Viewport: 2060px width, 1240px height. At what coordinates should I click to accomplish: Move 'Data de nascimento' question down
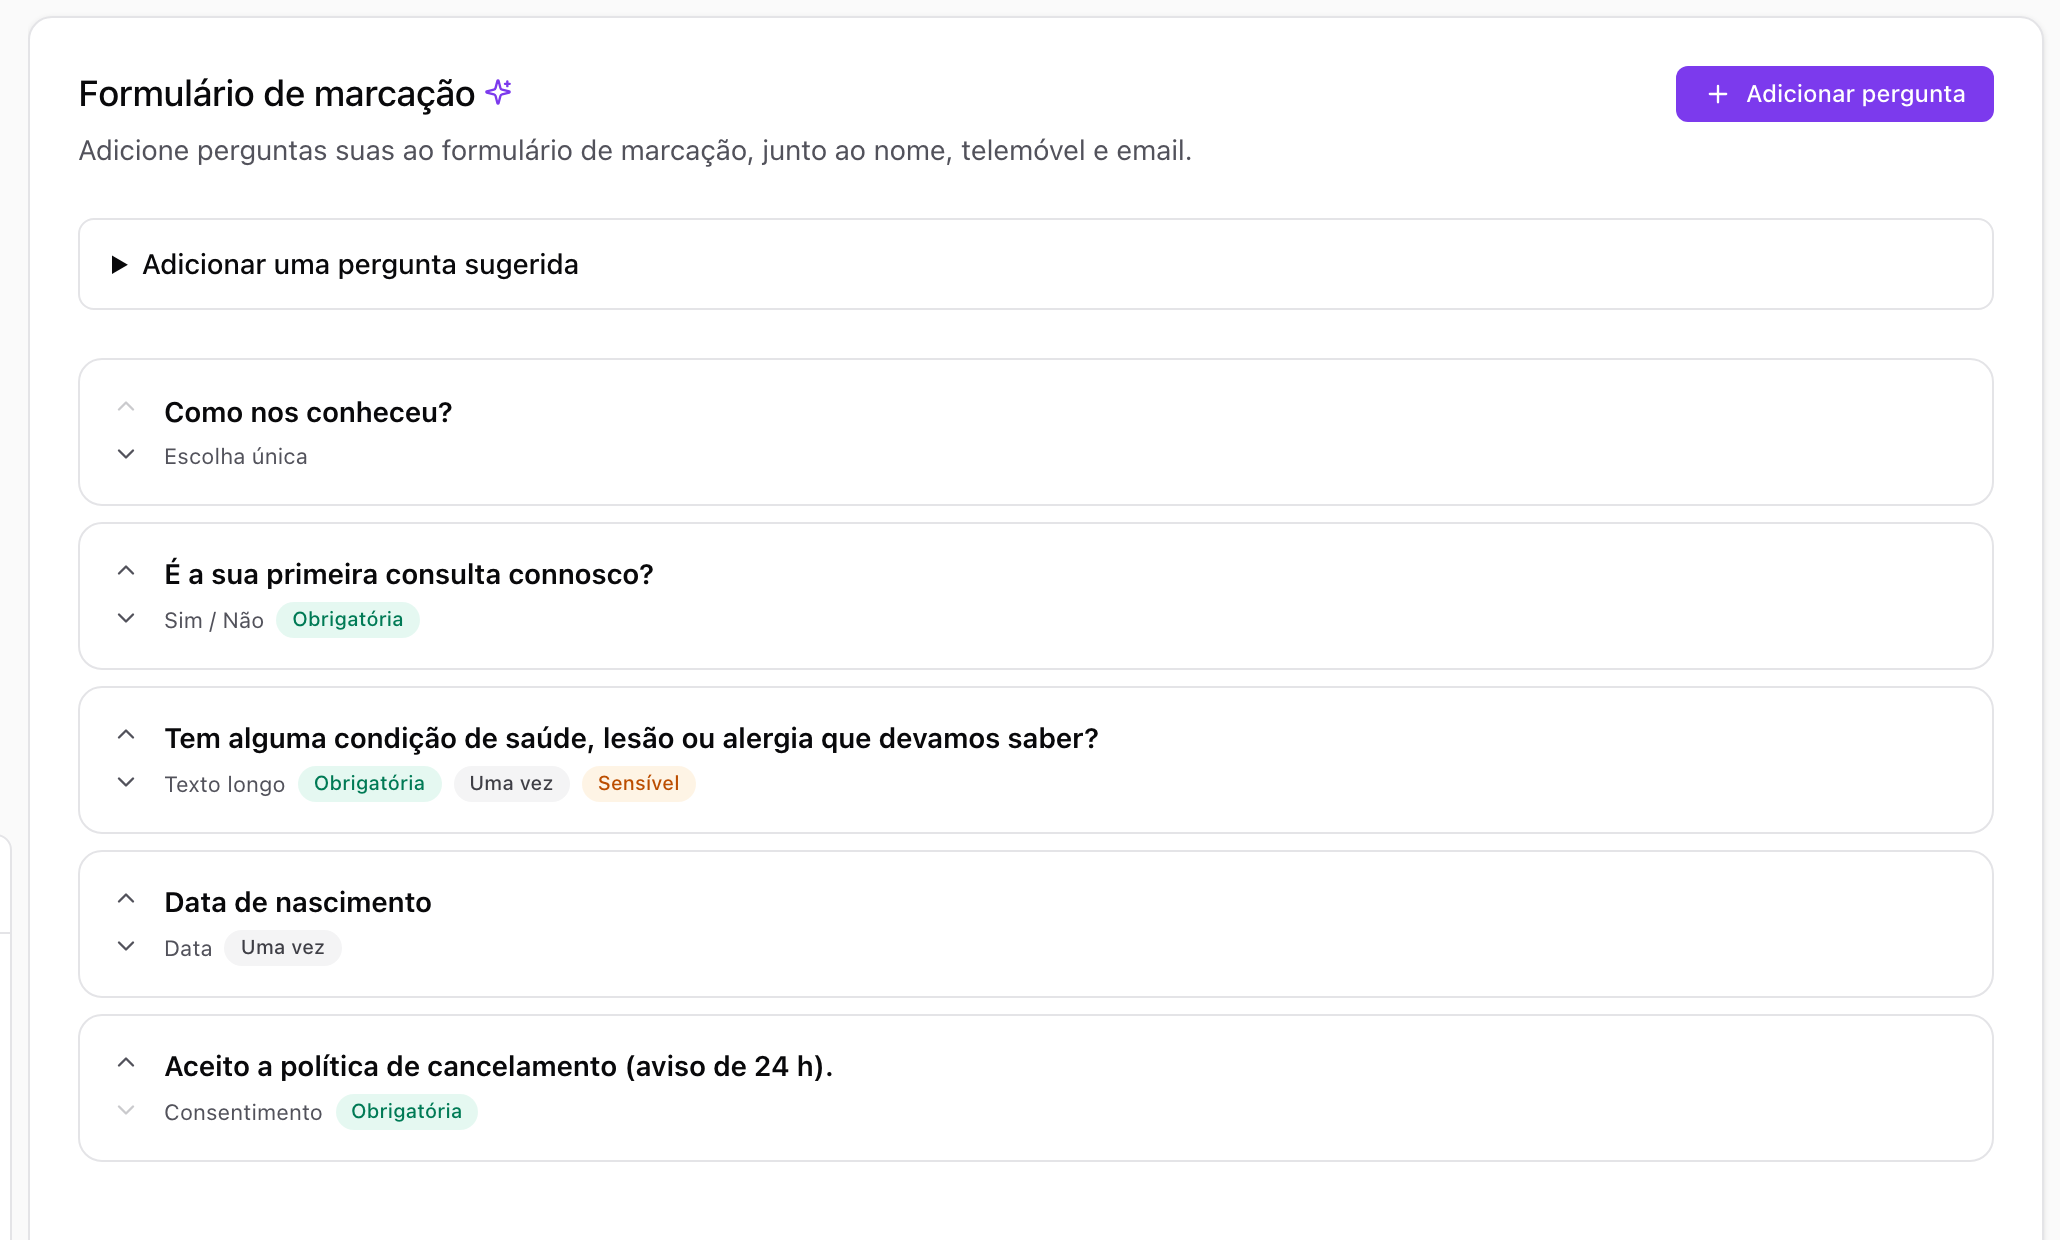click(126, 946)
